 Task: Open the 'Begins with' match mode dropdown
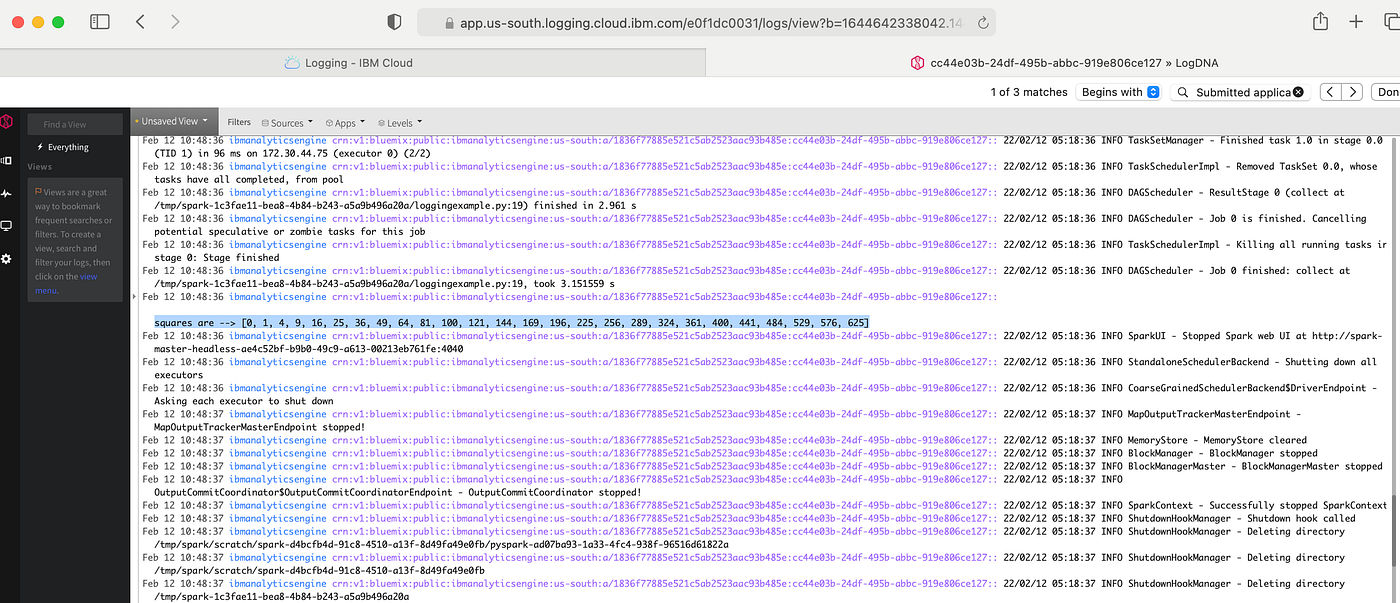click(1119, 92)
